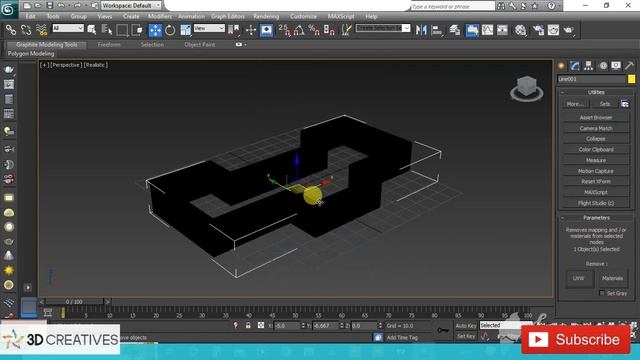Toggle the Angle Snap
Viewport: 640px width, 360px height.
(x=299, y=30)
